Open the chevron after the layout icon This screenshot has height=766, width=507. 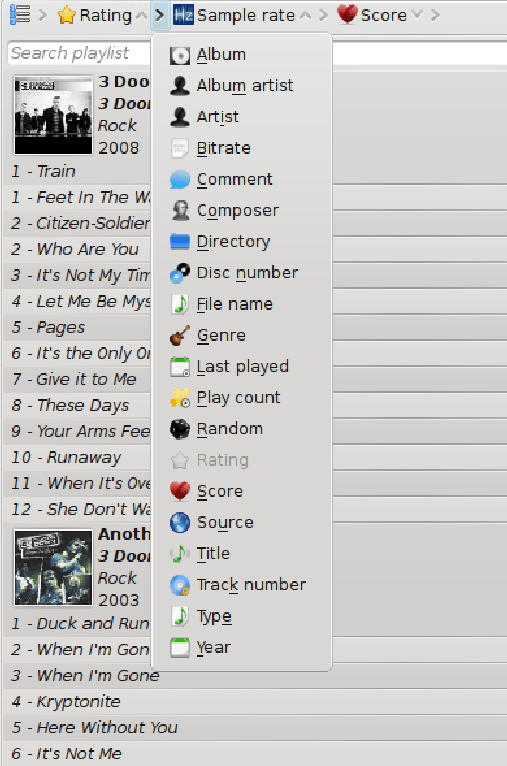click(42, 15)
